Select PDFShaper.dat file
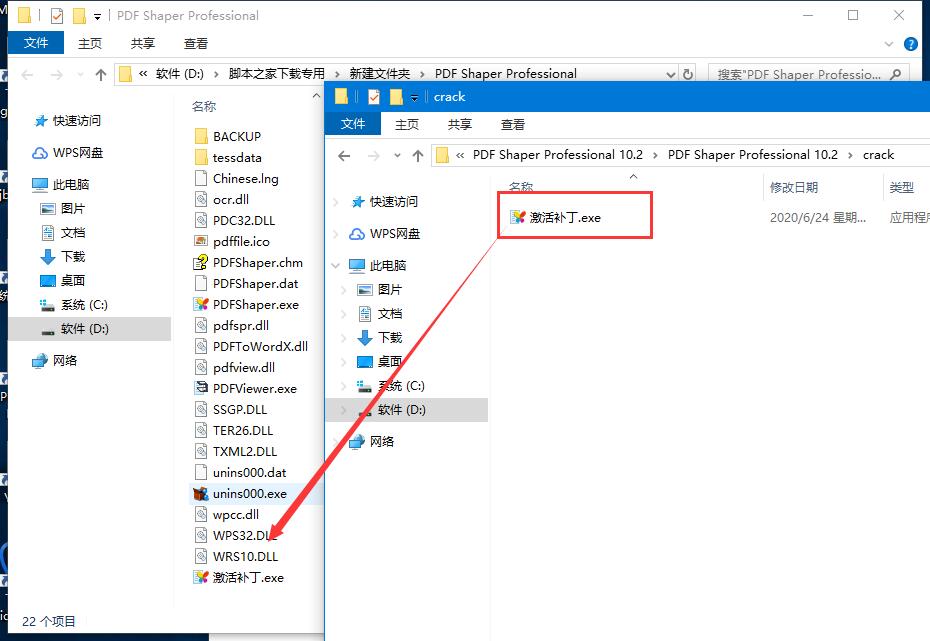Viewport: 930px width, 641px height. (246, 284)
